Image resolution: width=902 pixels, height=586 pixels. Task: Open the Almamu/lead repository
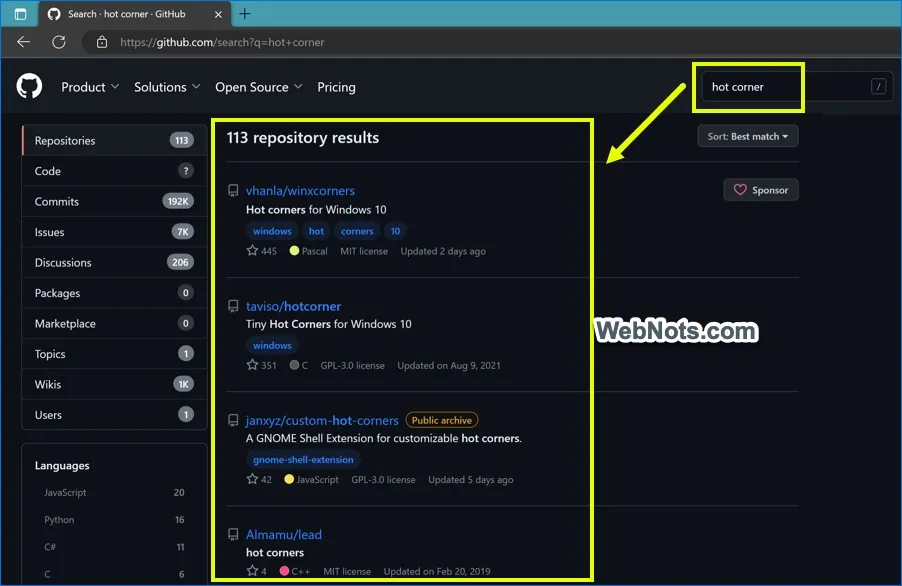click(x=284, y=534)
